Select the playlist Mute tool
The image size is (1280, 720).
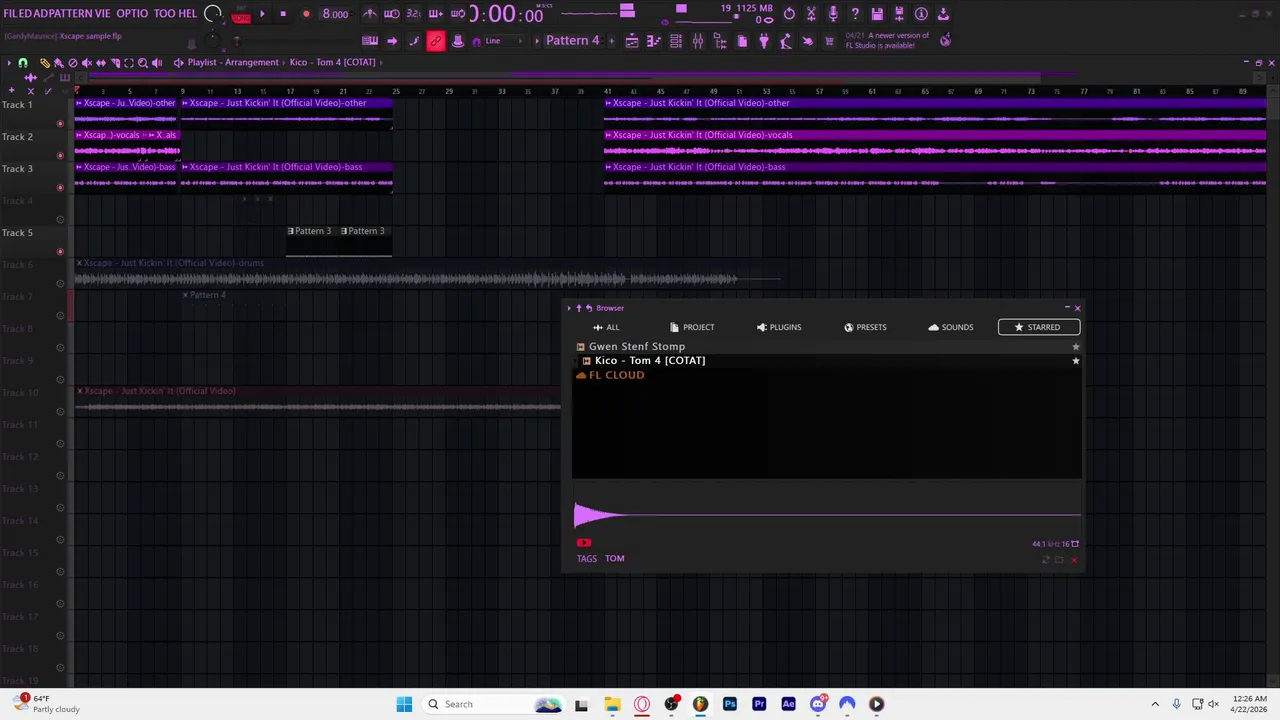(x=86, y=63)
